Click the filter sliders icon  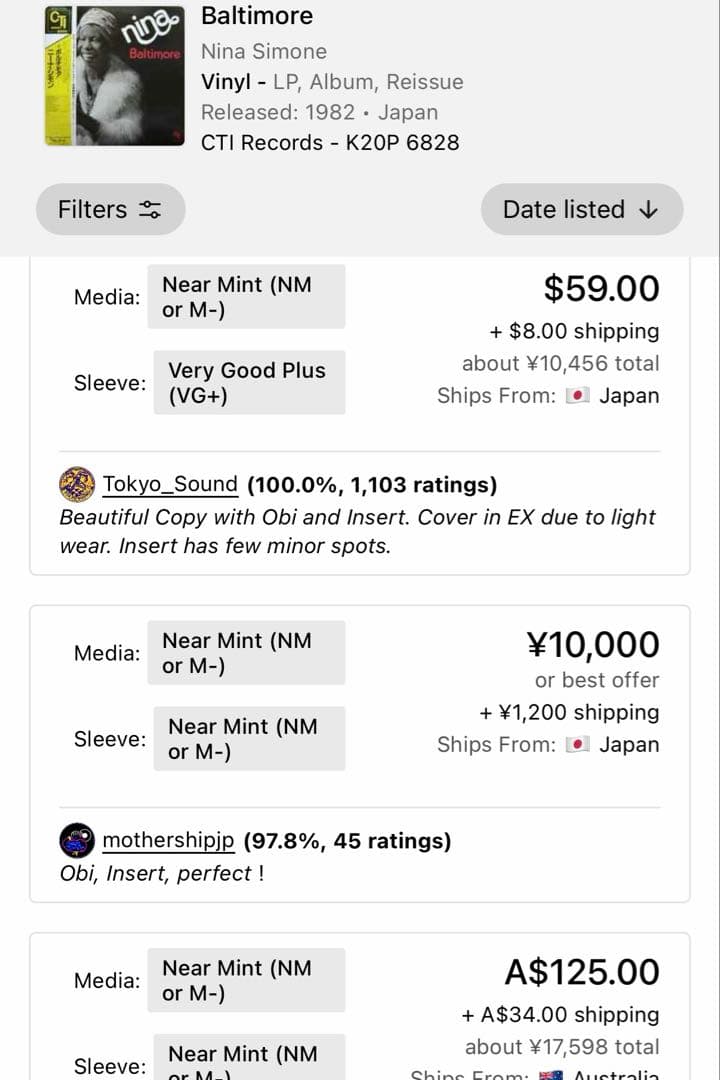(x=150, y=210)
